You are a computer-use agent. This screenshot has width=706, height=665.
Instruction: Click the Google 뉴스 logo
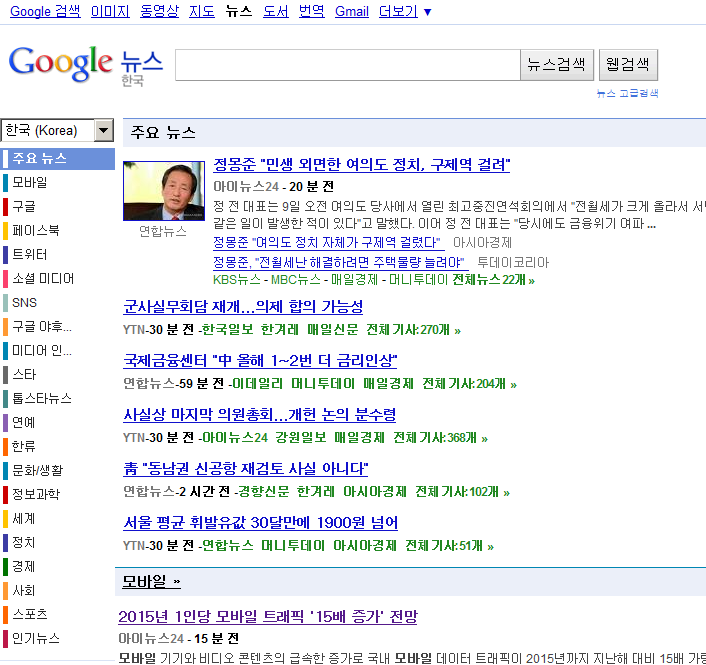coord(86,65)
